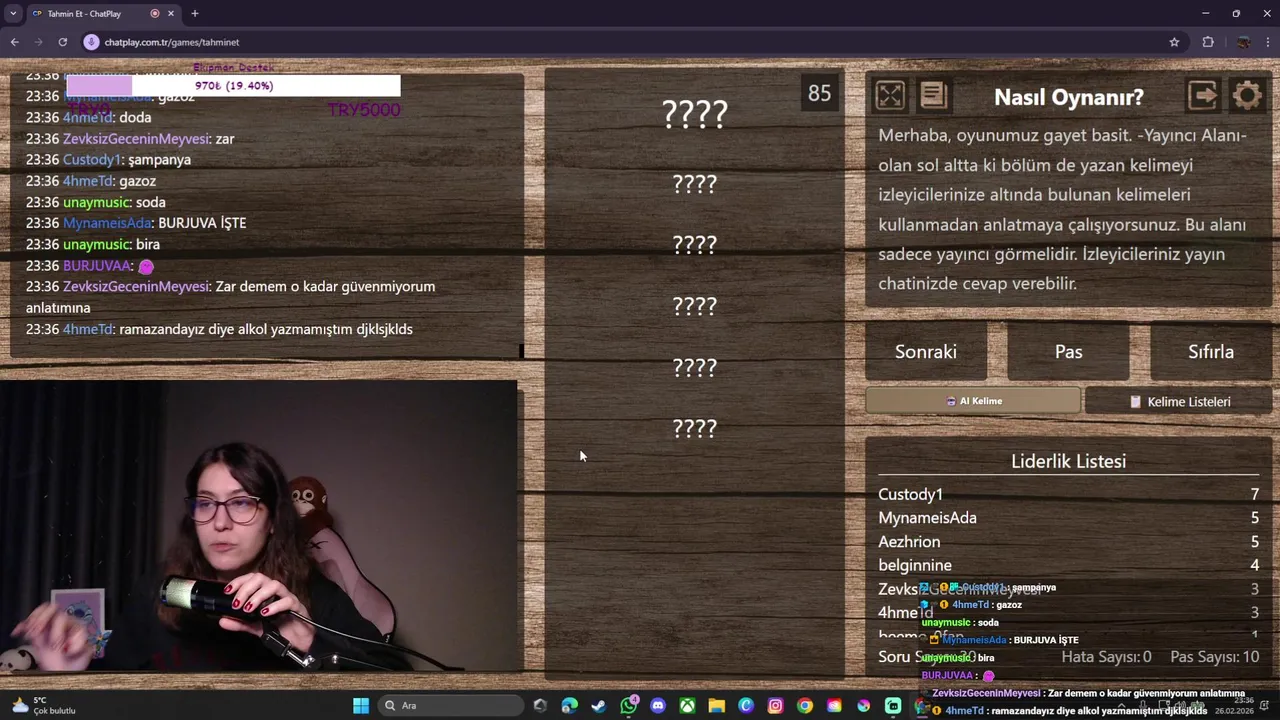The image size is (1280, 720).
Task: Click belginnine in the leaderboard
Action: pos(915,565)
